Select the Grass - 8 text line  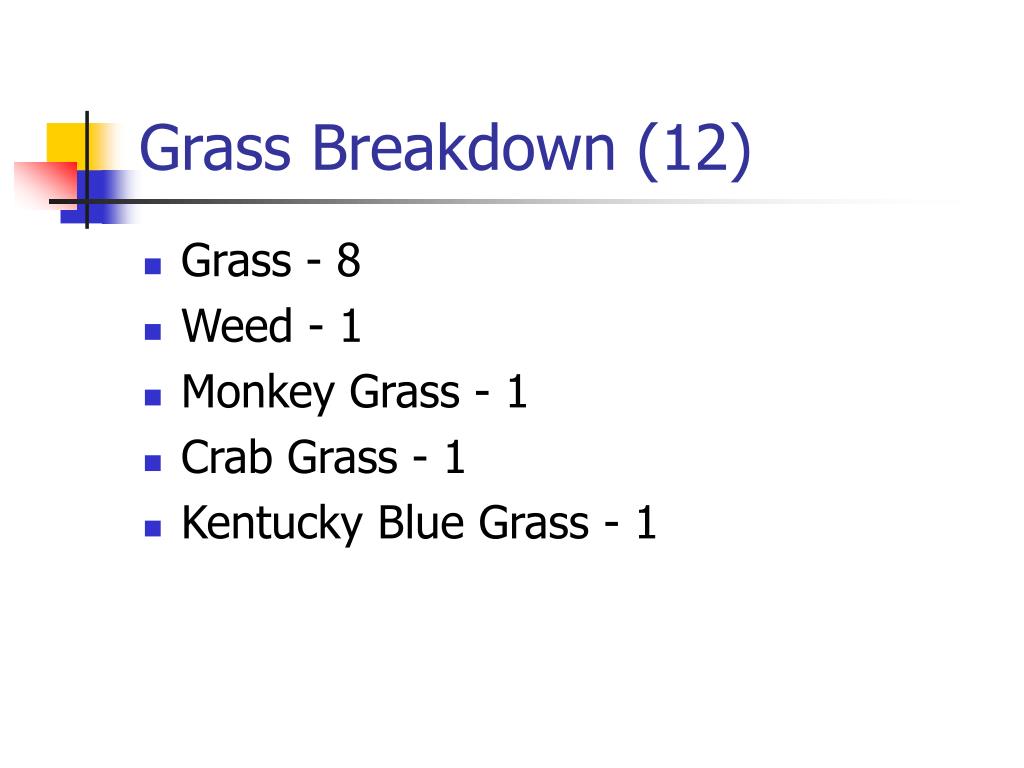[x=271, y=261]
